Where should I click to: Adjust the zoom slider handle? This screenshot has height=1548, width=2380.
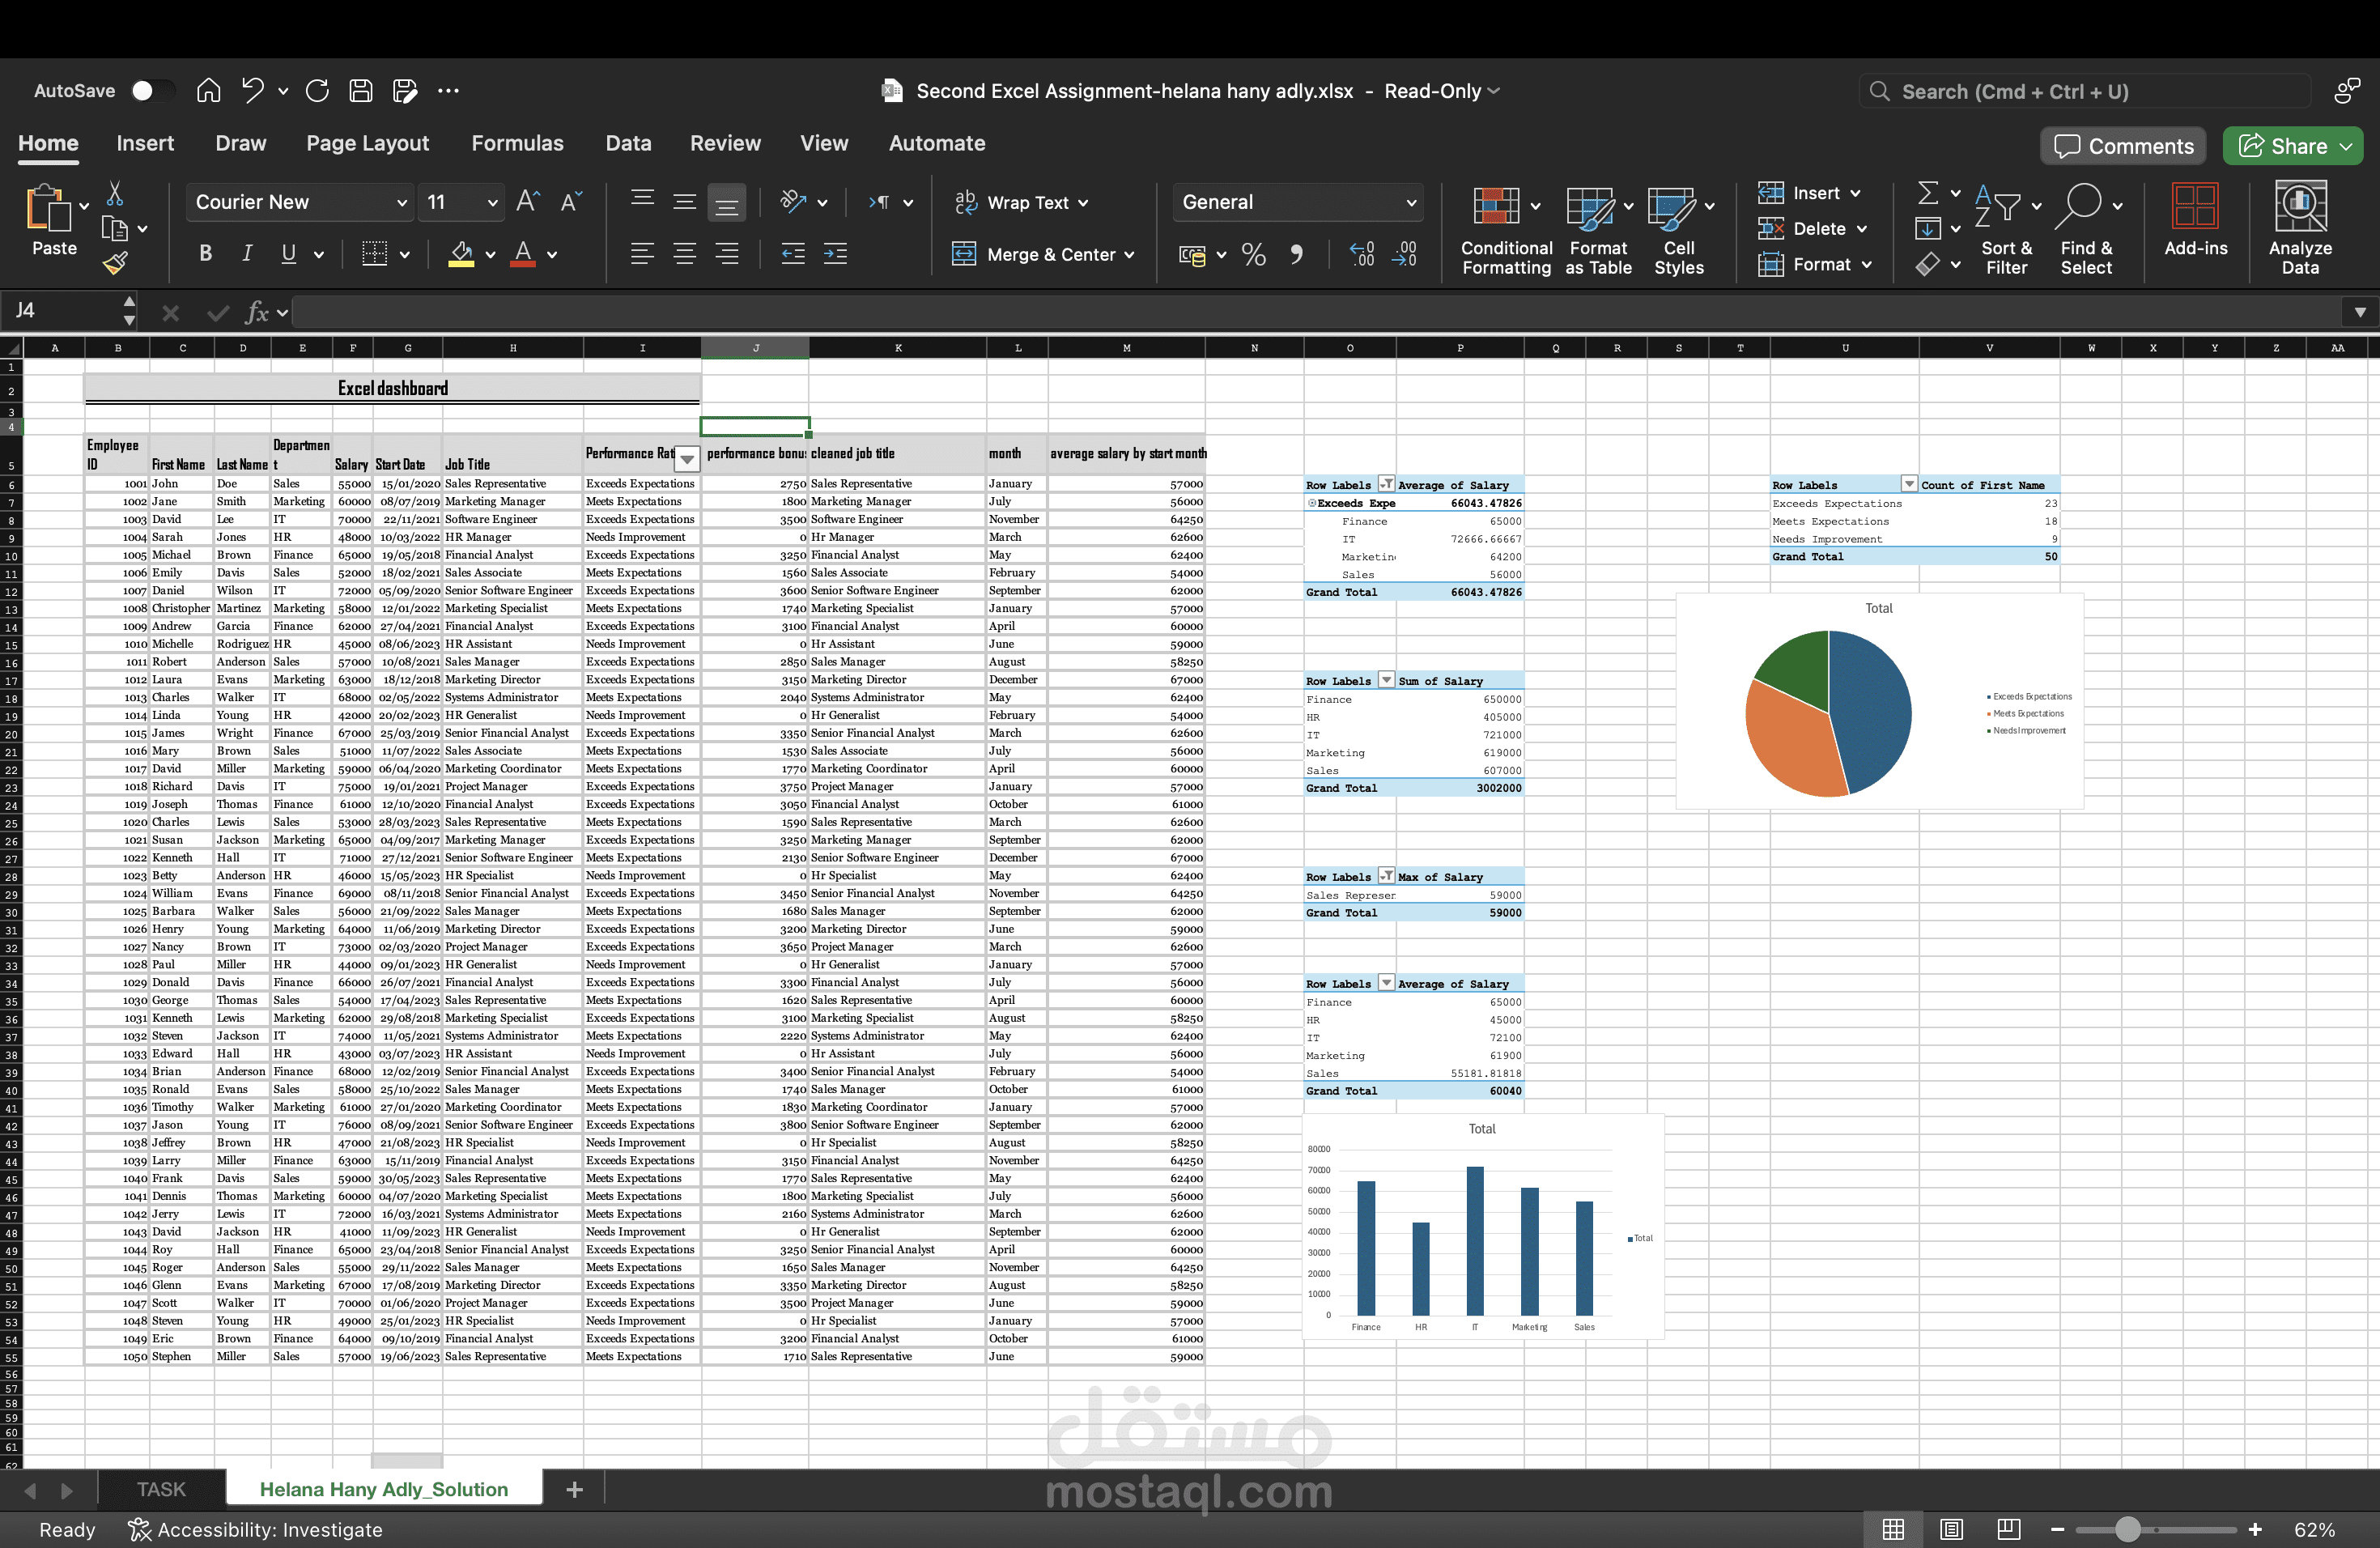(x=2128, y=1529)
